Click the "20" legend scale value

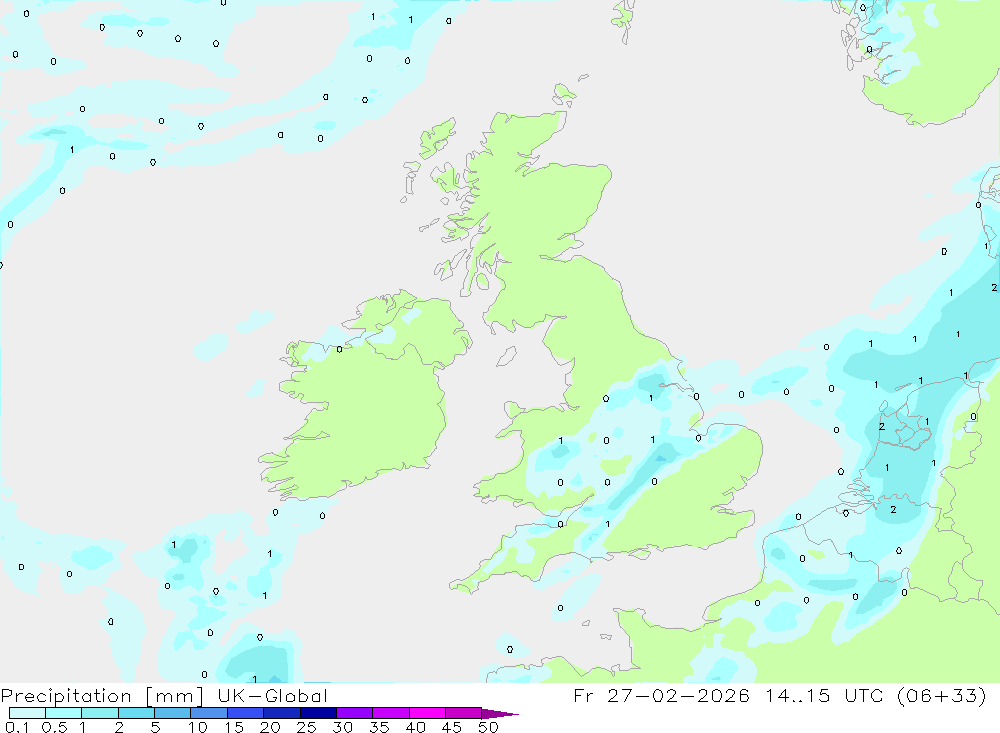click(x=270, y=727)
